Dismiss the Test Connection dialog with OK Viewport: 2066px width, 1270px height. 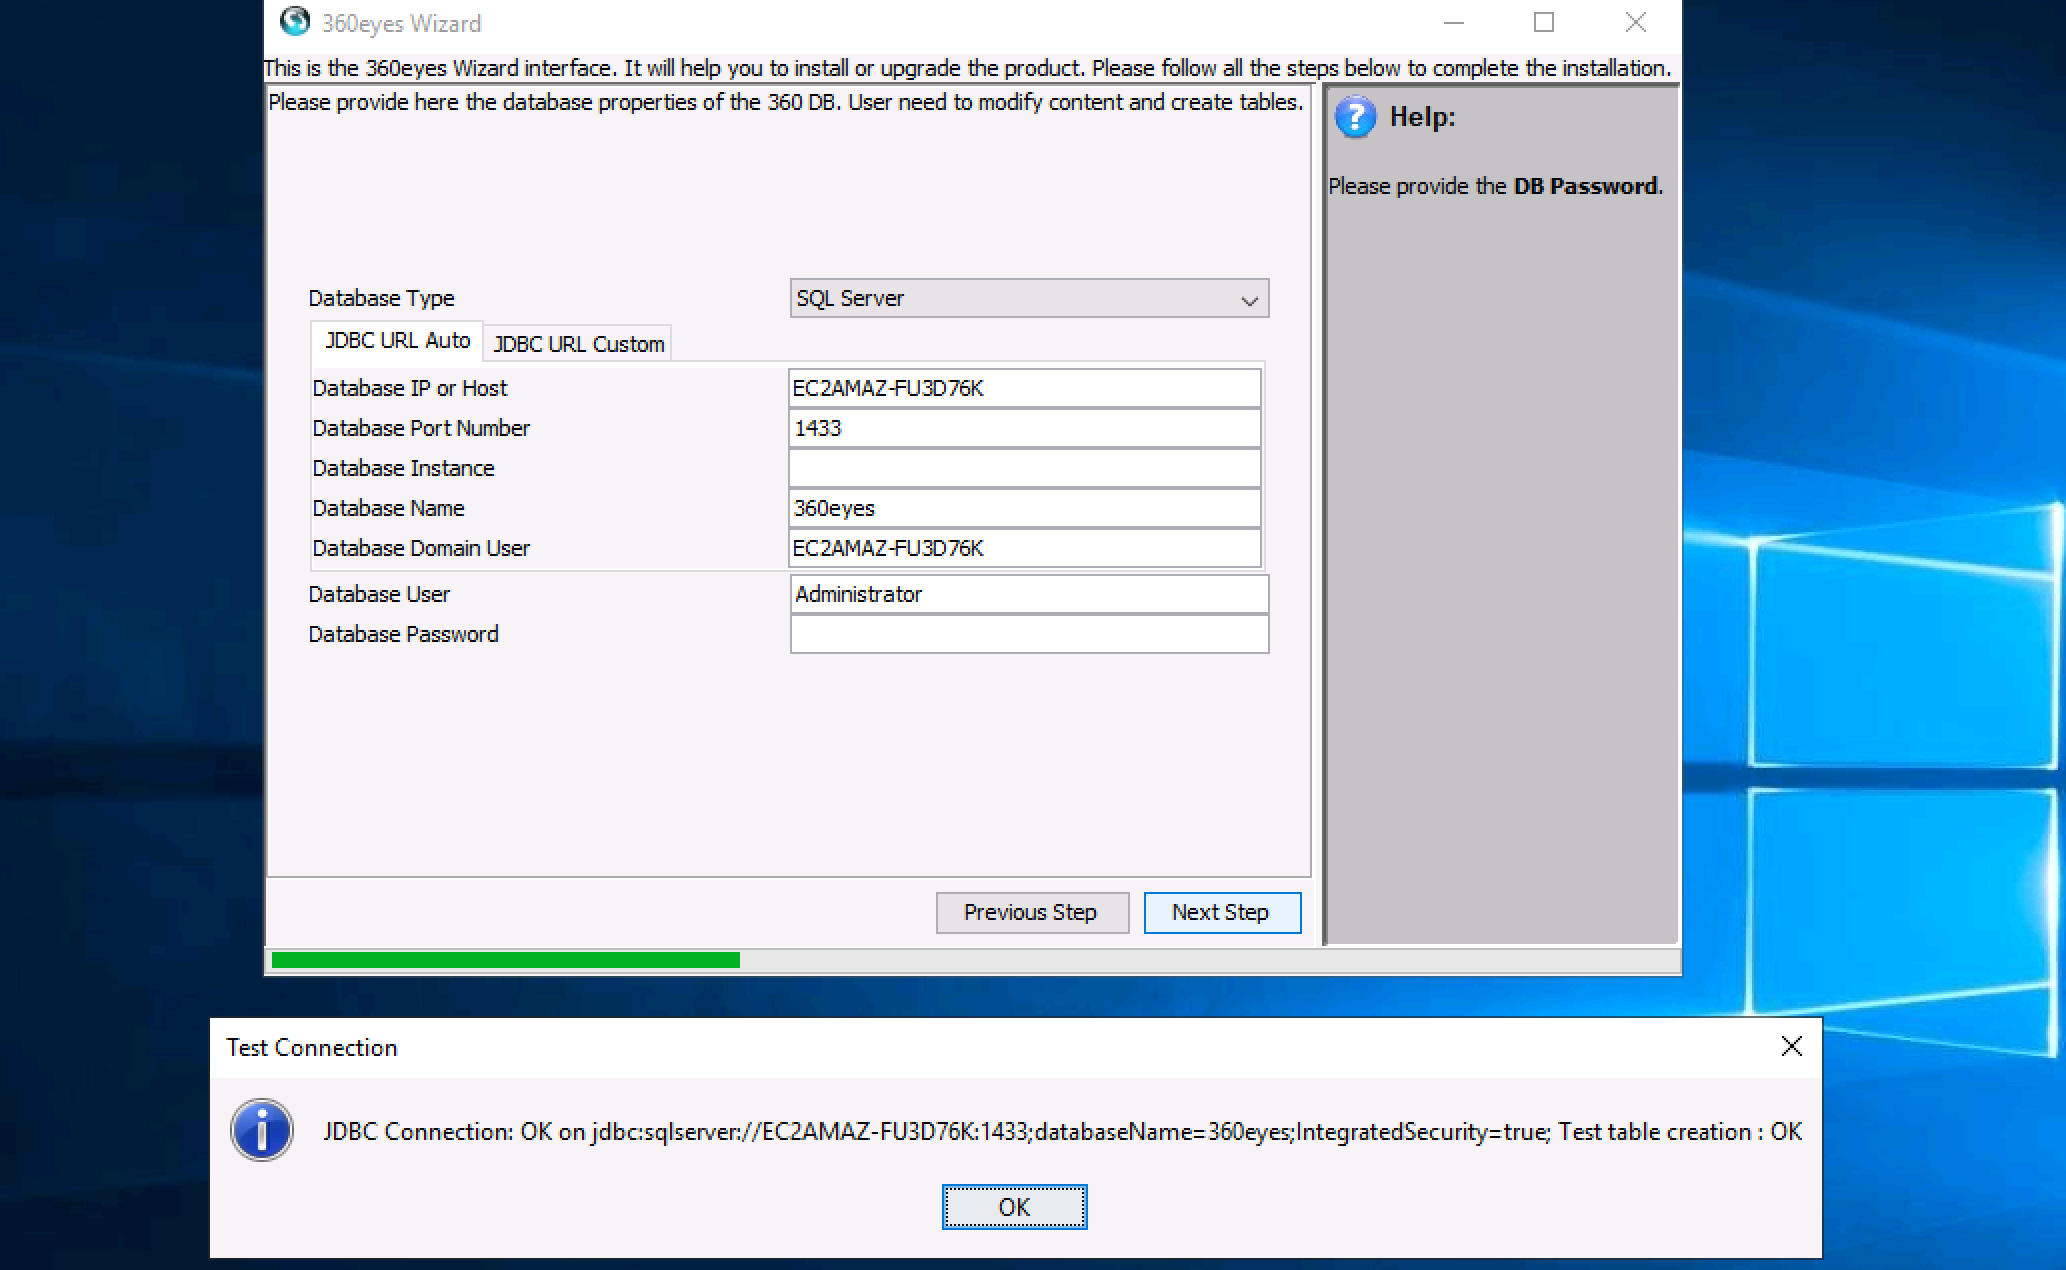click(x=1013, y=1205)
